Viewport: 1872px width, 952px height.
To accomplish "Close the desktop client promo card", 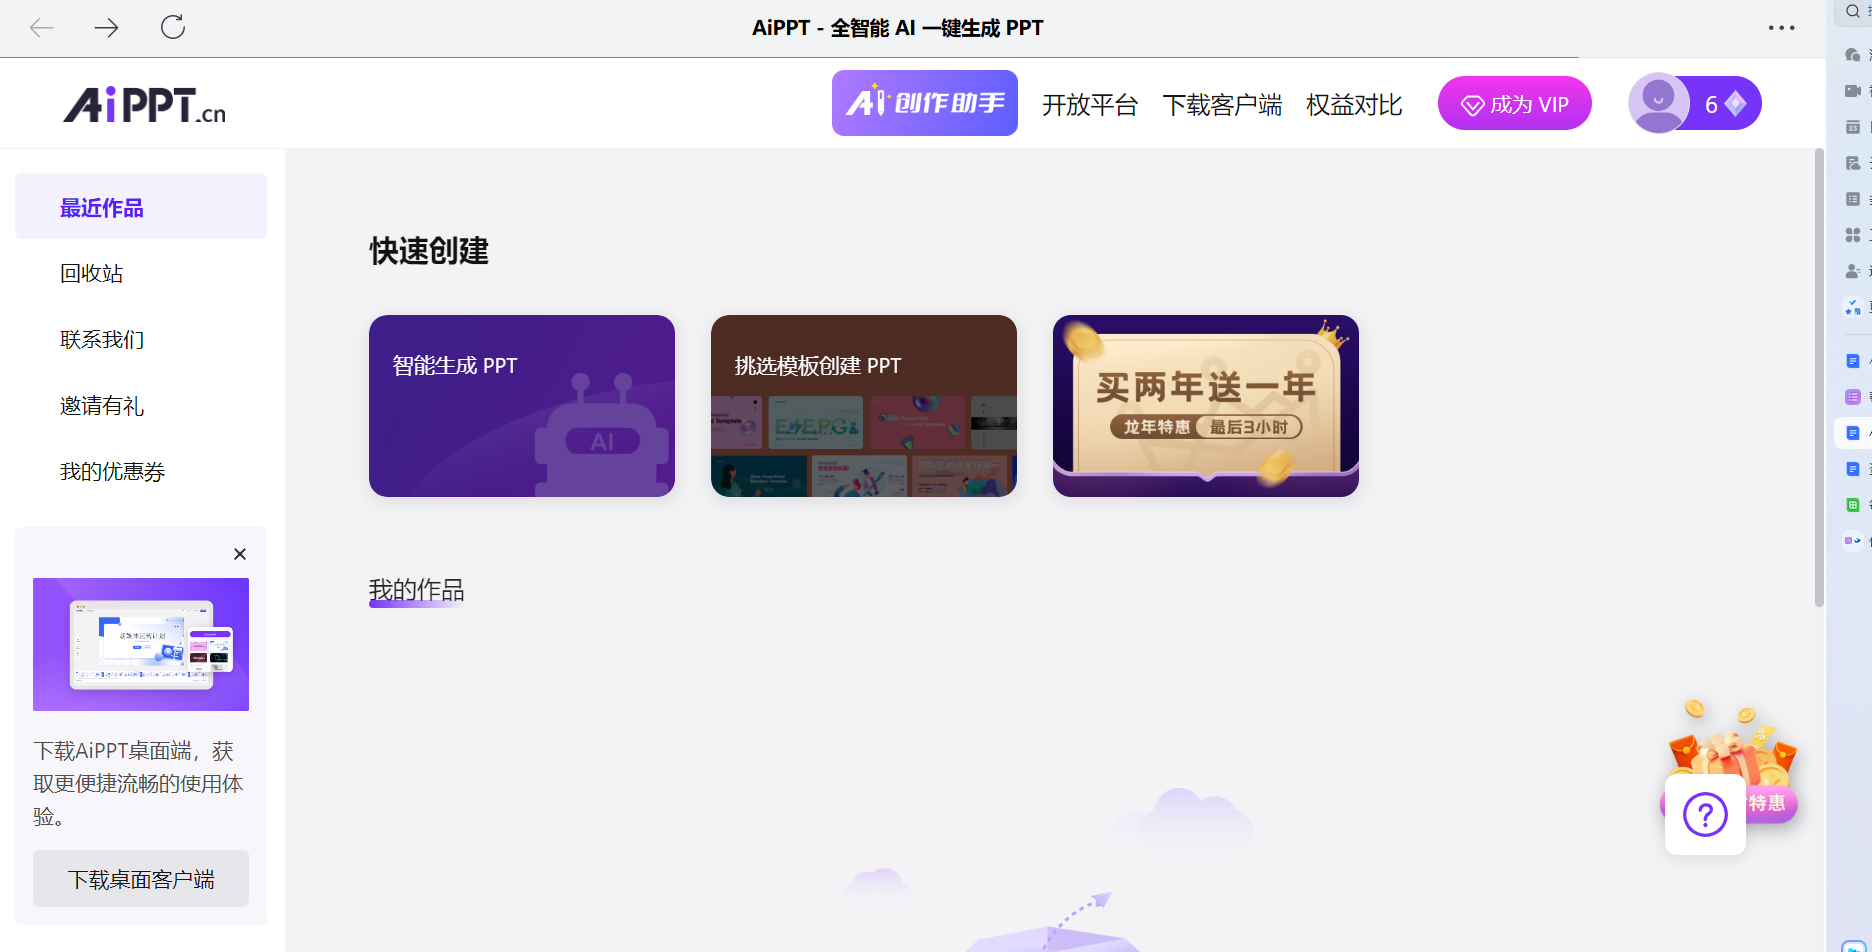I will (240, 554).
